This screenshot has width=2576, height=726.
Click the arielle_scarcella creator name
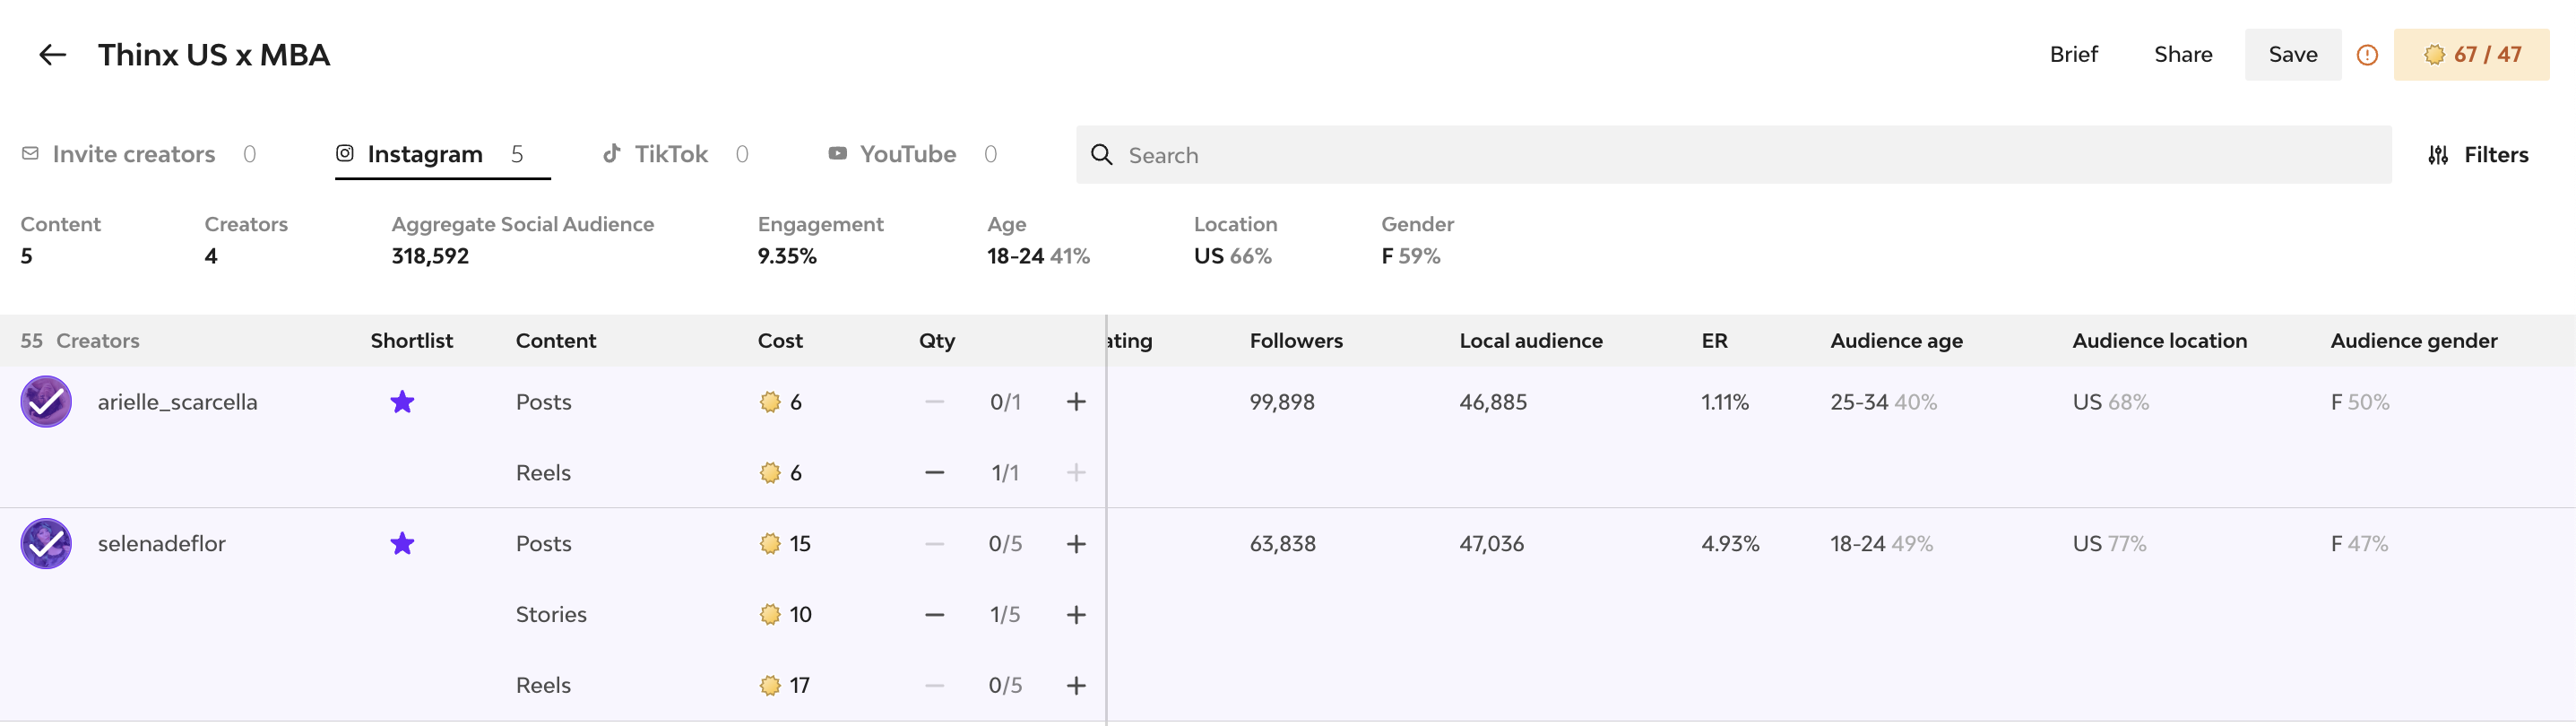point(177,402)
